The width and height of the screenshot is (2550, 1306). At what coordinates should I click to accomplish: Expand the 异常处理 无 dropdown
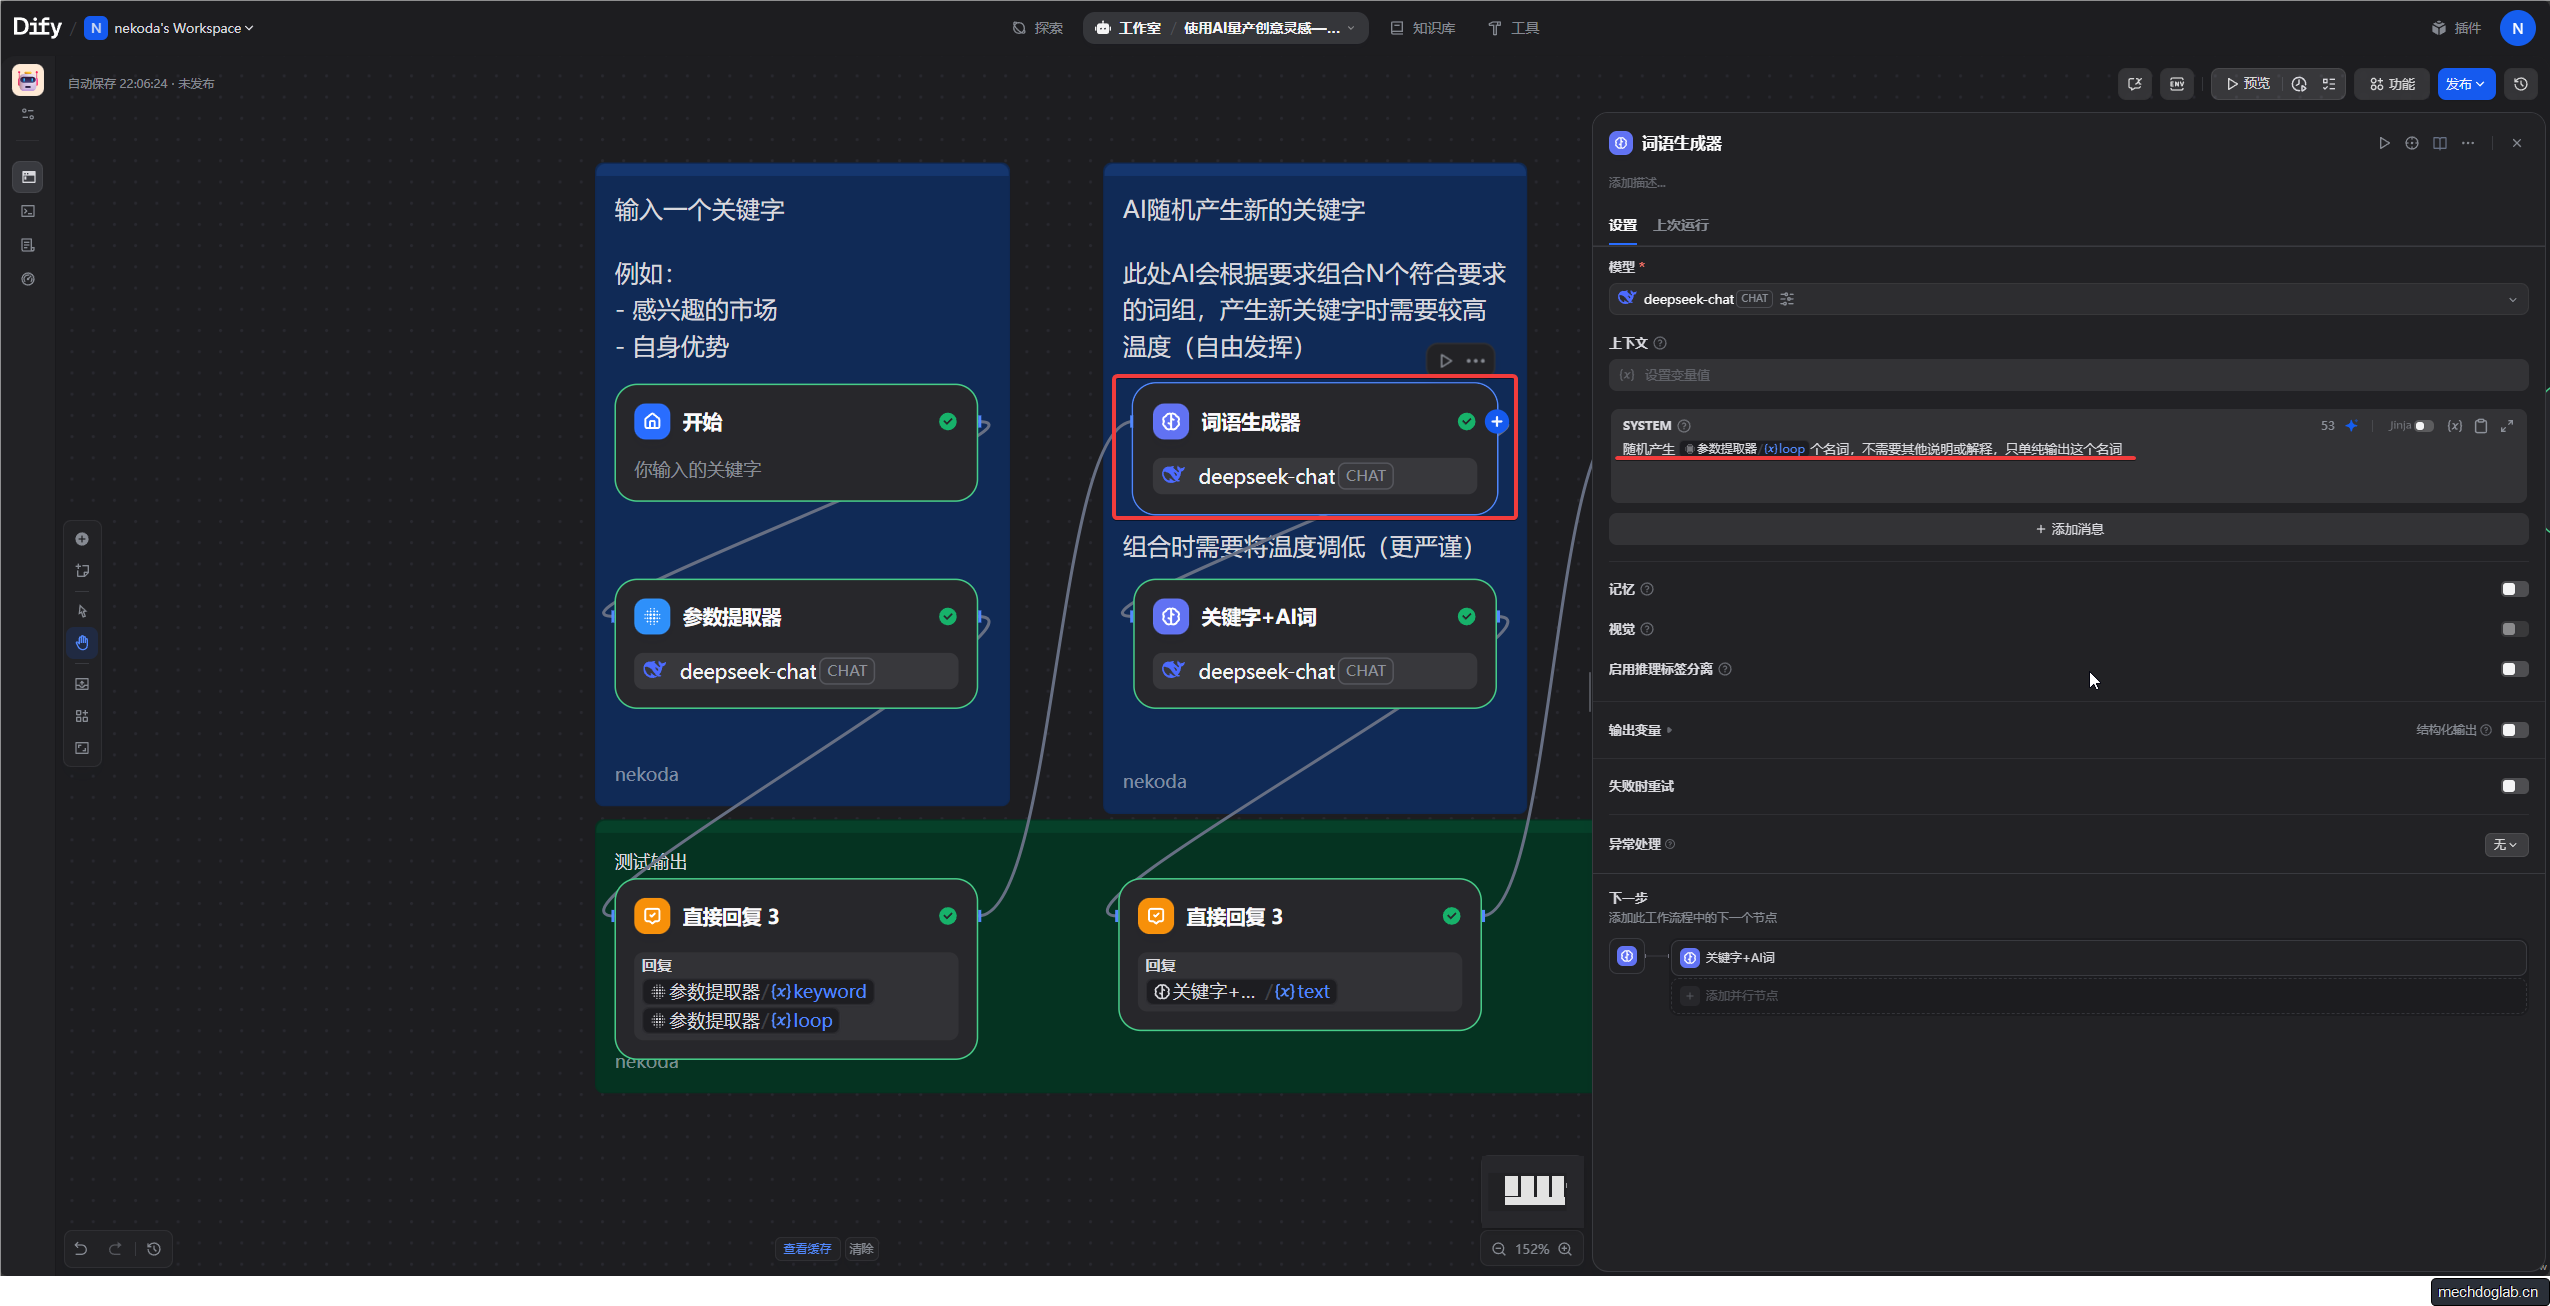click(2505, 845)
